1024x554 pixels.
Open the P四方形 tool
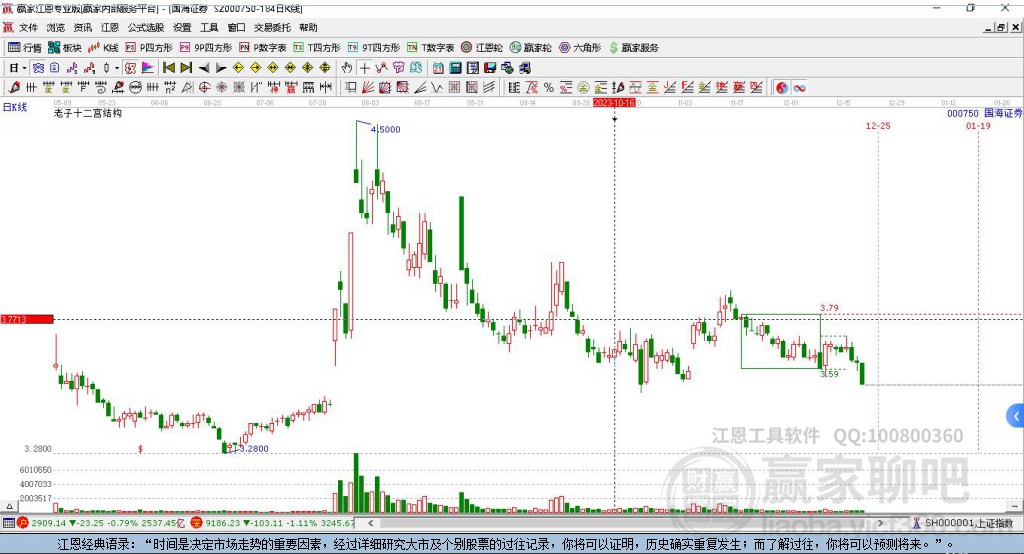coord(149,48)
